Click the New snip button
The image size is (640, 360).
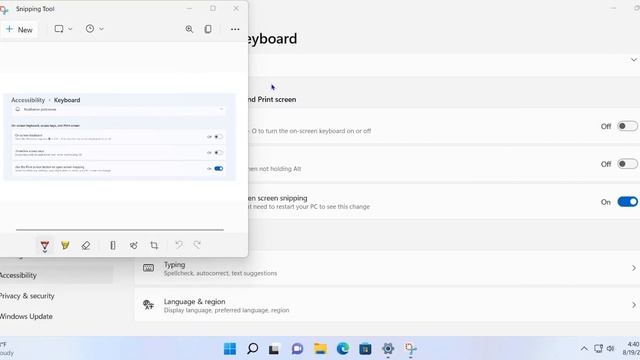(19, 29)
